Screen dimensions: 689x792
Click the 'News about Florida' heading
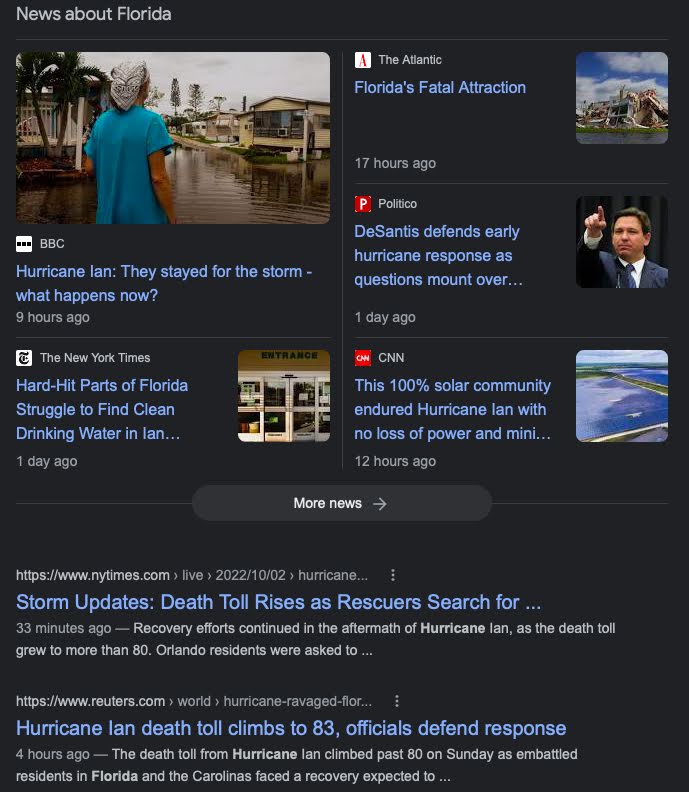pos(93,14)
